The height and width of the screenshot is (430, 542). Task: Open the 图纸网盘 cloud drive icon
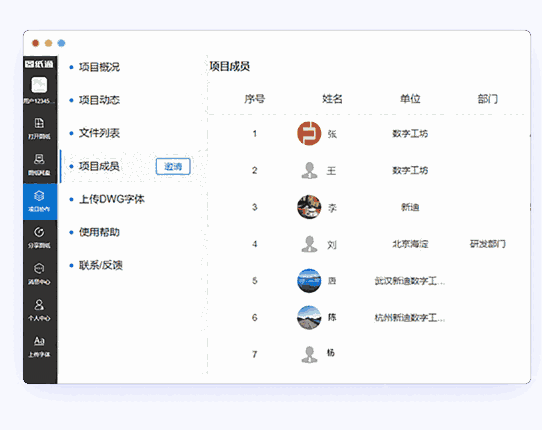tap(39, 165)
